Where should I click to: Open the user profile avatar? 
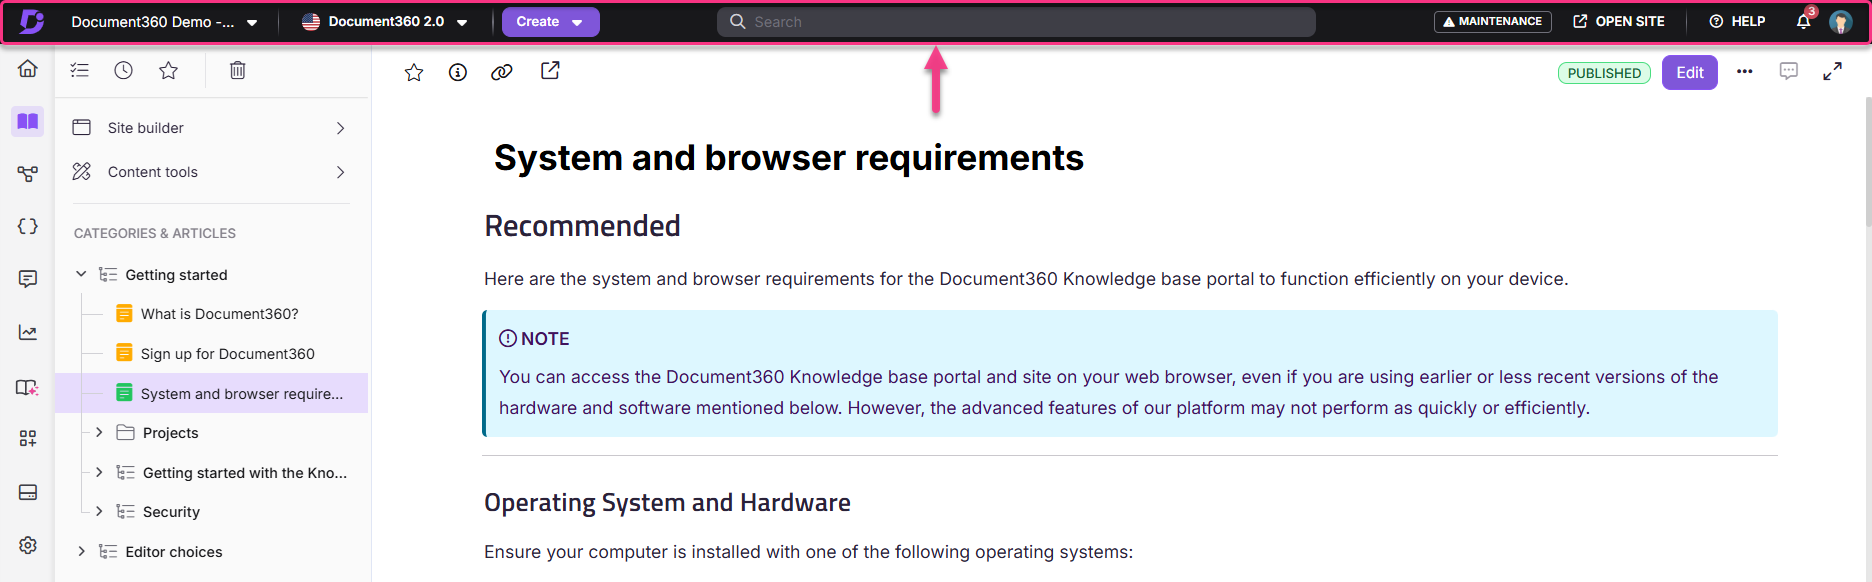[1841, 22]
